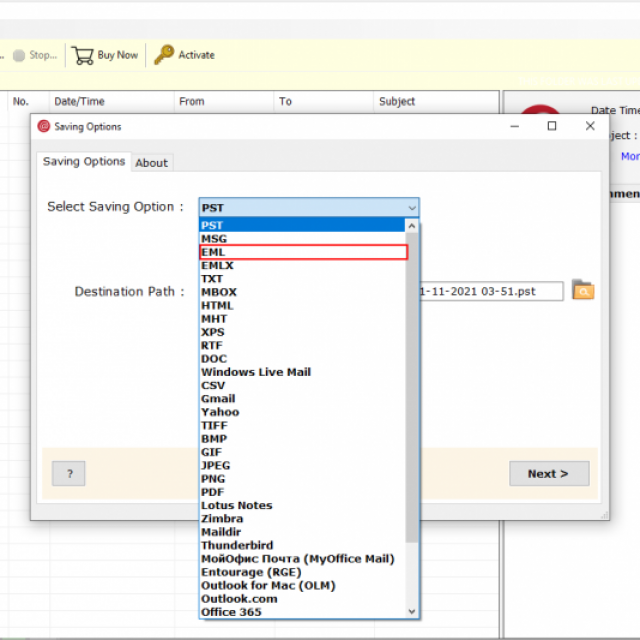Click the Buy Now label in toolbar
Image resolution: width=640 pixels, height=640 pixels.
118,55
